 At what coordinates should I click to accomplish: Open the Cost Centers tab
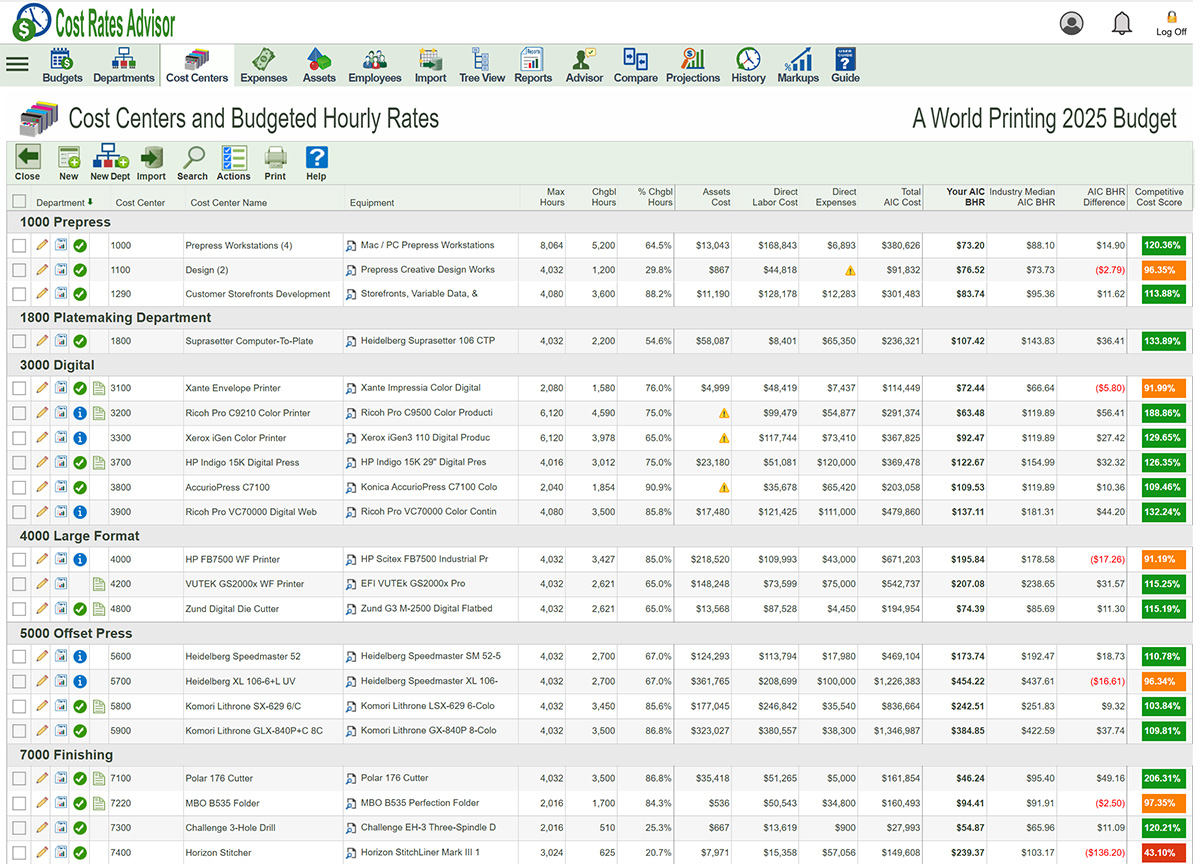197,66
